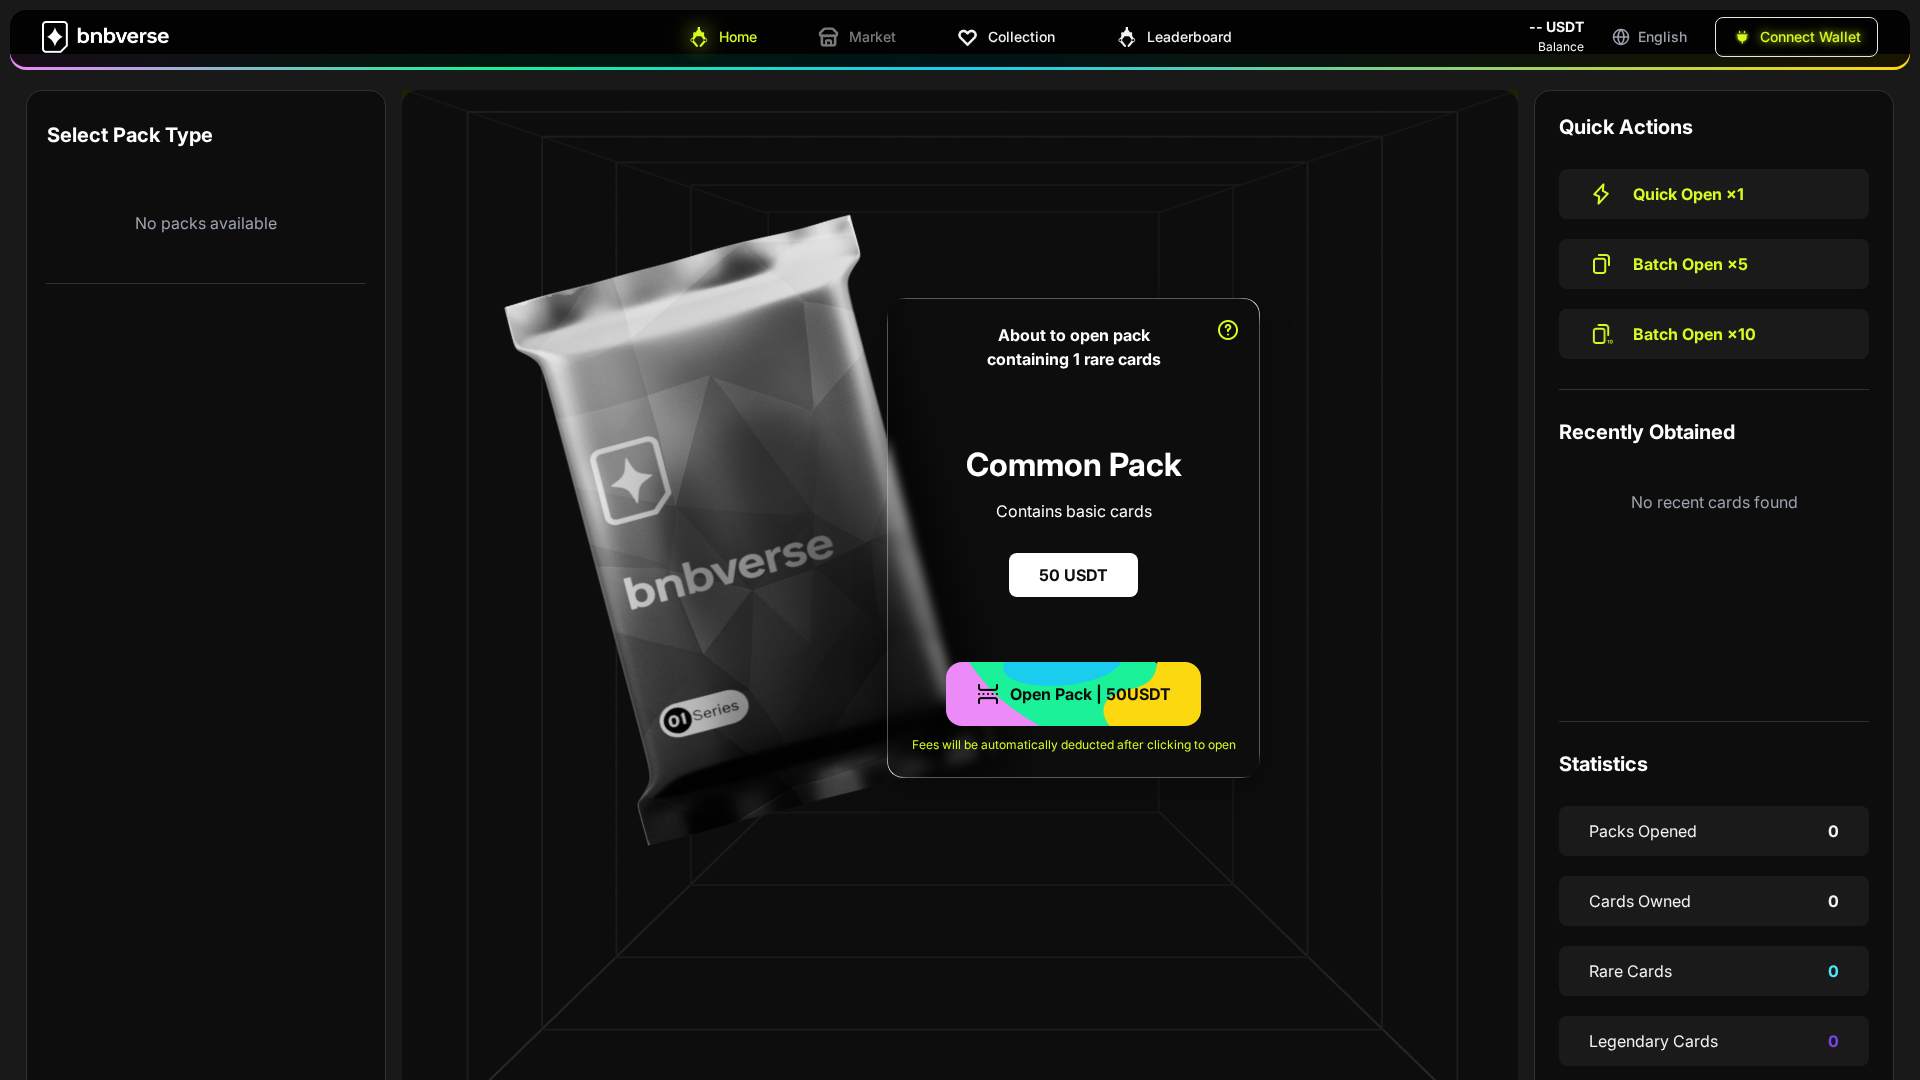Viewport: 1920px width, 1080px height.
Task: Click the Rare Cards statistic row
Action: pyautogui.click(x=1714, y=971)
